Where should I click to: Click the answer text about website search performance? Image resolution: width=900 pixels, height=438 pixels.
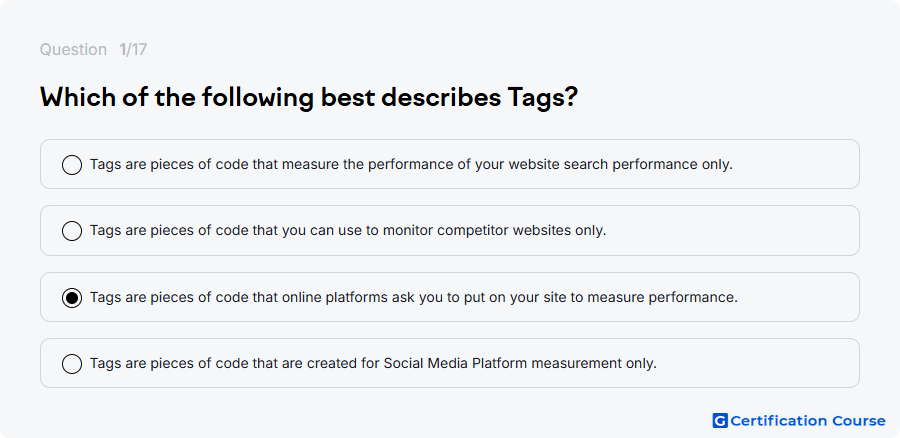411,165
